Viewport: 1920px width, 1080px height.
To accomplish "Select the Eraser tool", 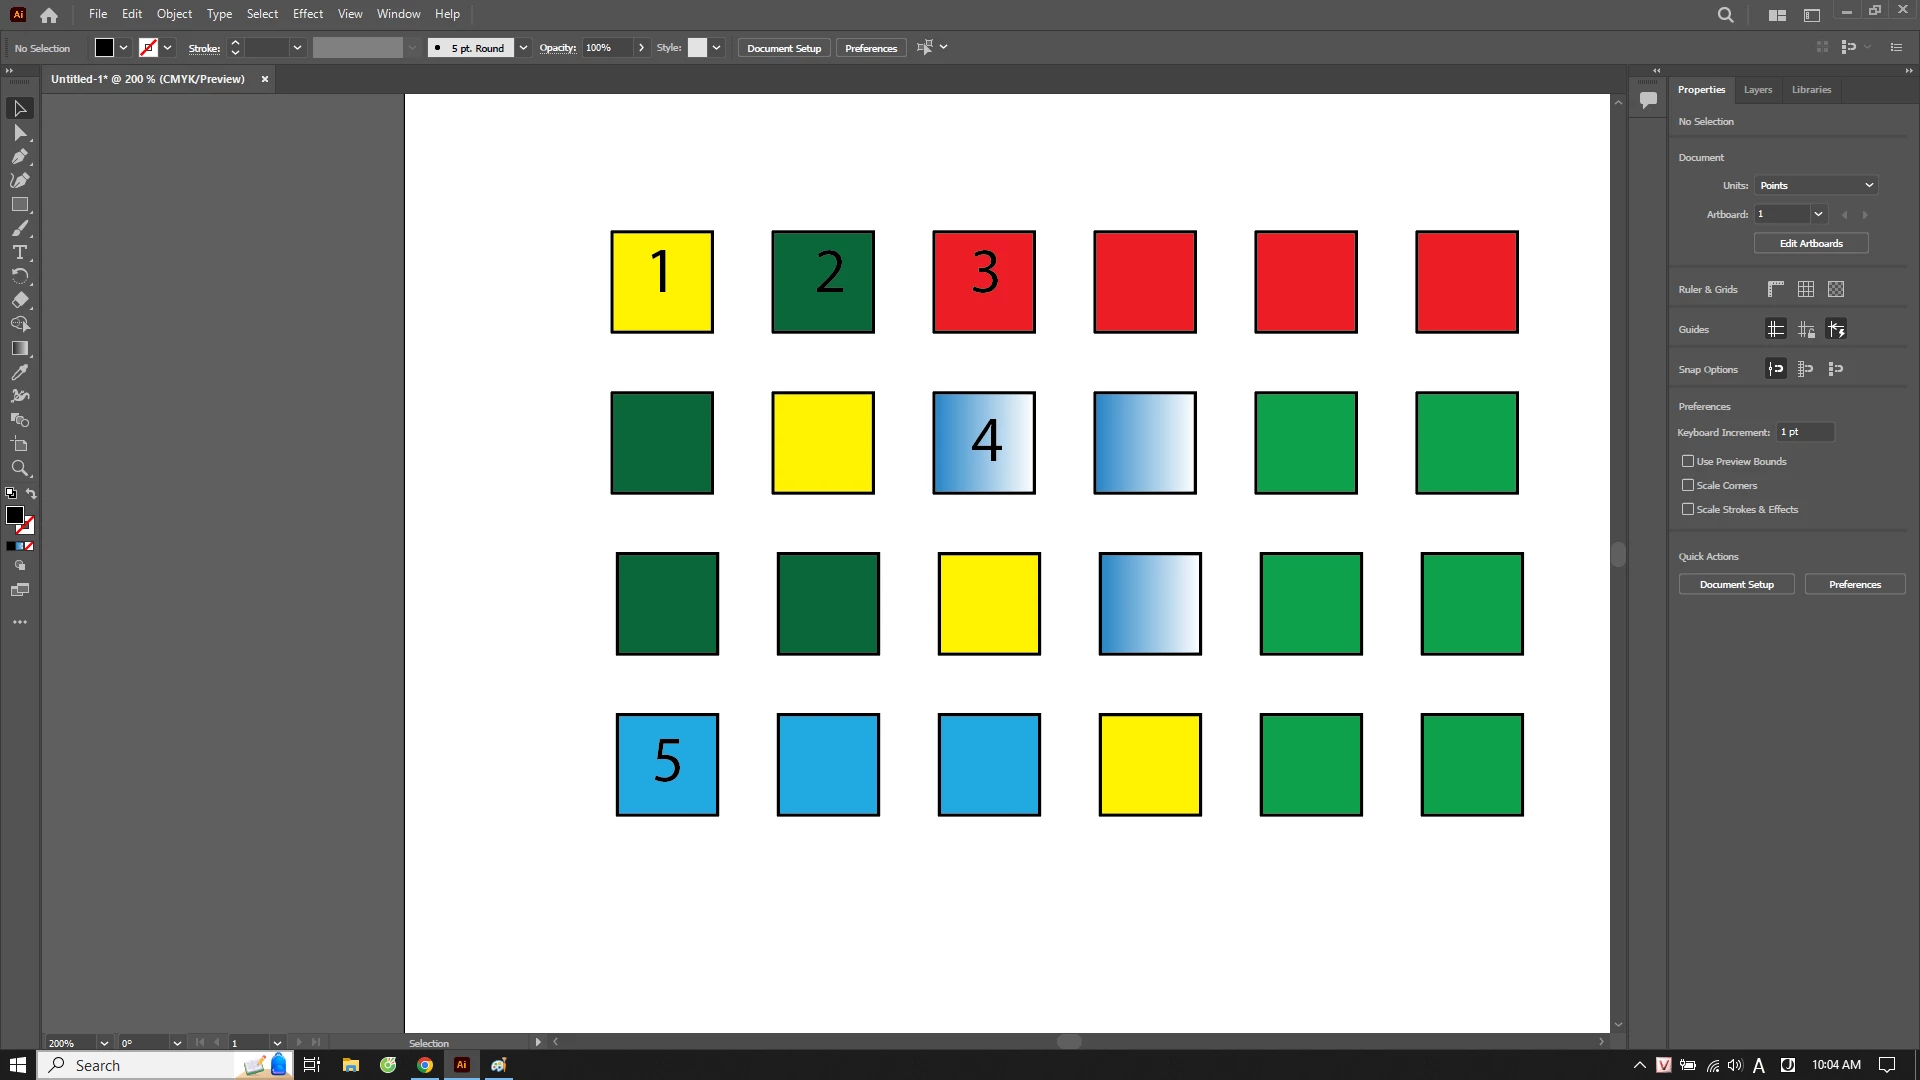I will (x=19, y=301).
